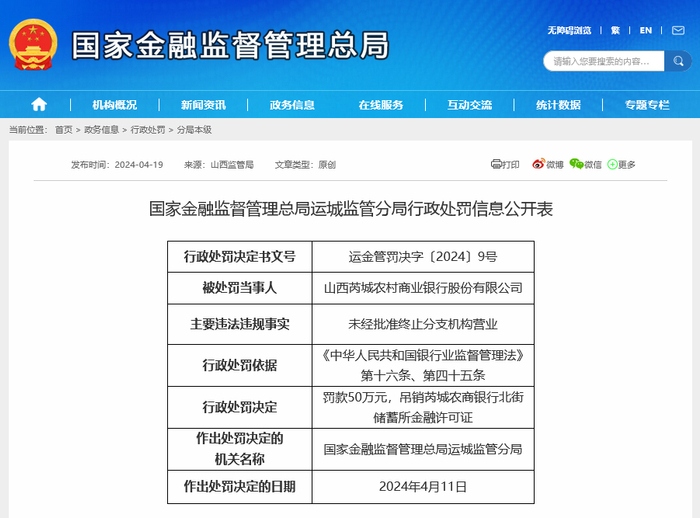Click cell 山西芮城农村商业银行股份有限公司
This screenshot has height=518, width=700.
click(423, 288)
